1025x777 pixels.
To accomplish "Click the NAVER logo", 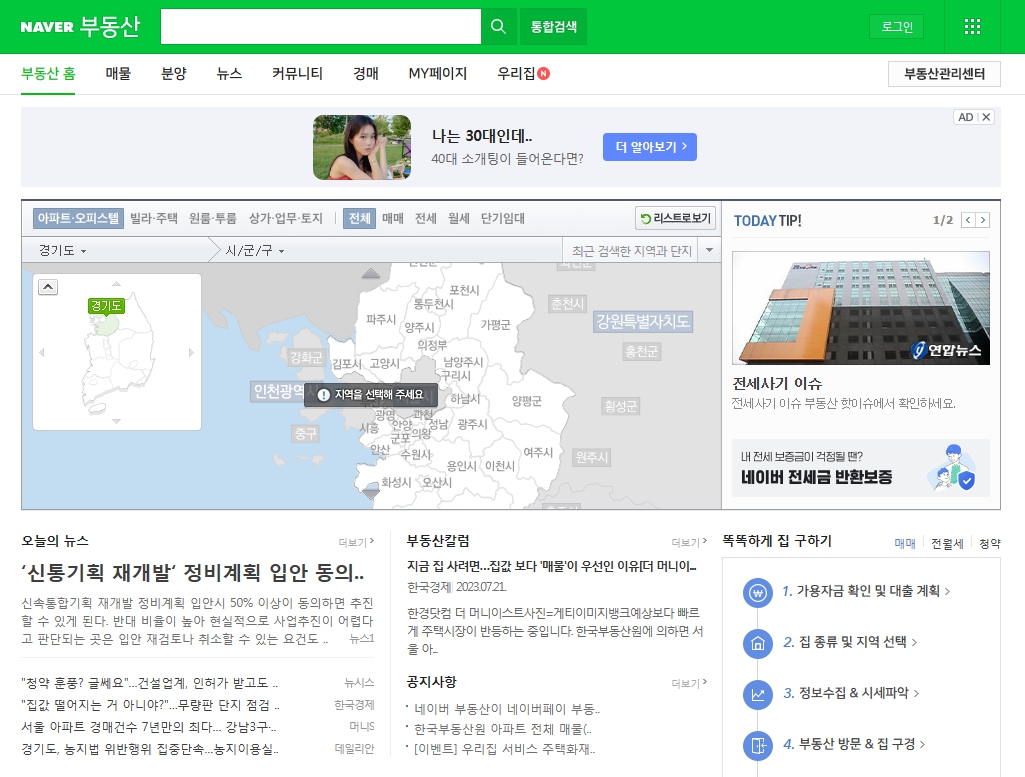I will pos(47,27).
